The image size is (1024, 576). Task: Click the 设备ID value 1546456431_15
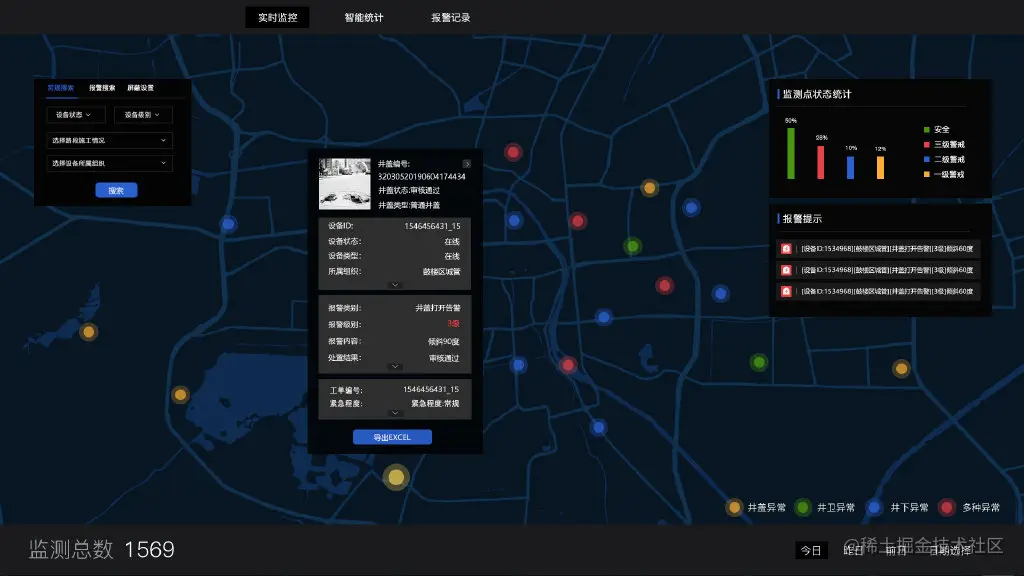(x=432, y=226)
